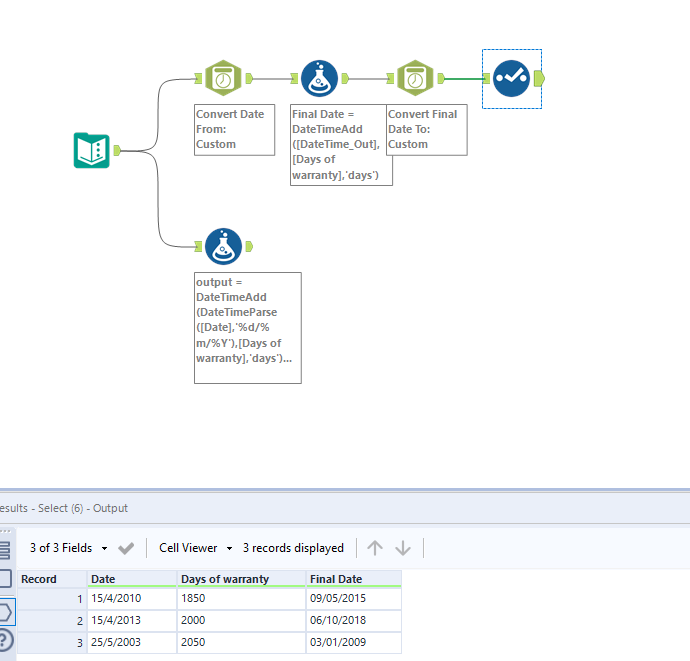Click the Final Date column header
The width and height of the screenshot is (690, 661).
click(354, 579)
